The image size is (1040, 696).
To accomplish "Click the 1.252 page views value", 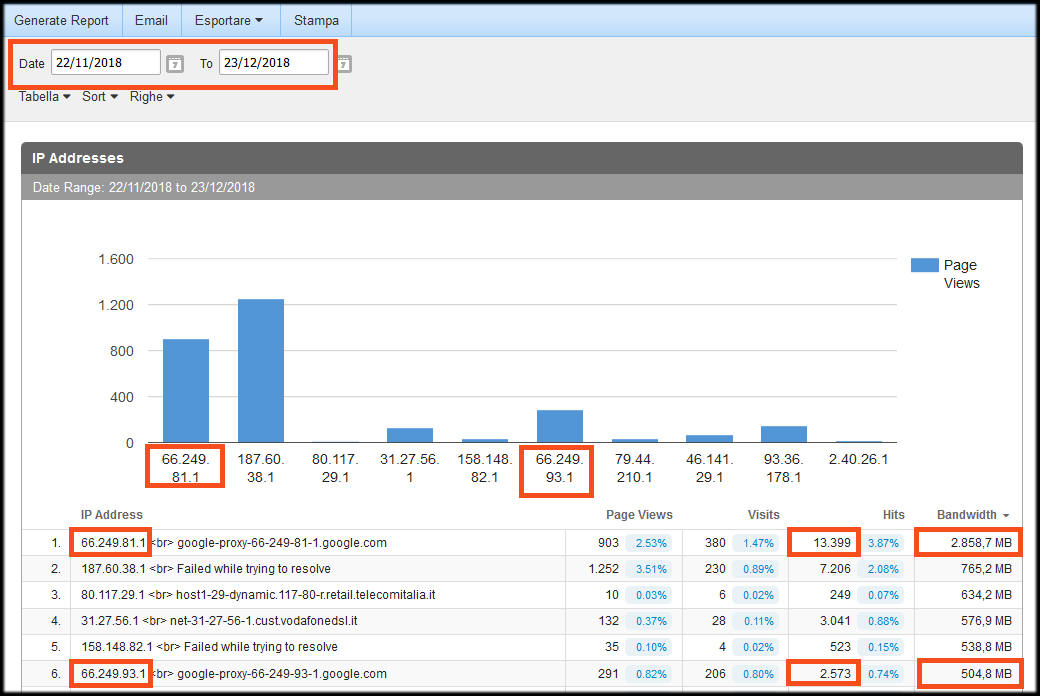I will (x=604, y=569).
